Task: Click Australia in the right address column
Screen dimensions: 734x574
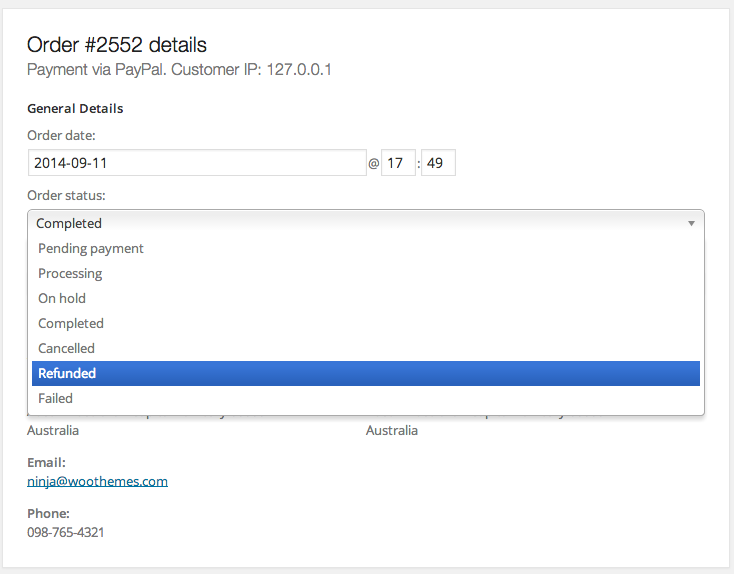Action: pyautogui.click(x=392, y=430)
